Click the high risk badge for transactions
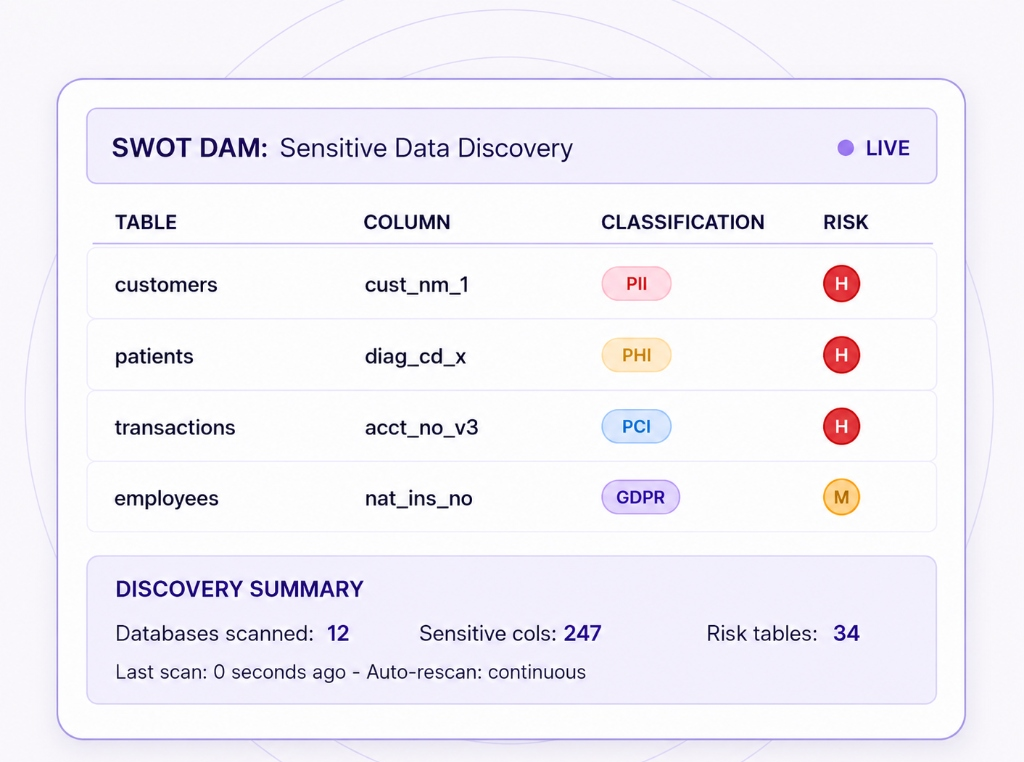The image size is (1024, 762). tap(841, 426)
